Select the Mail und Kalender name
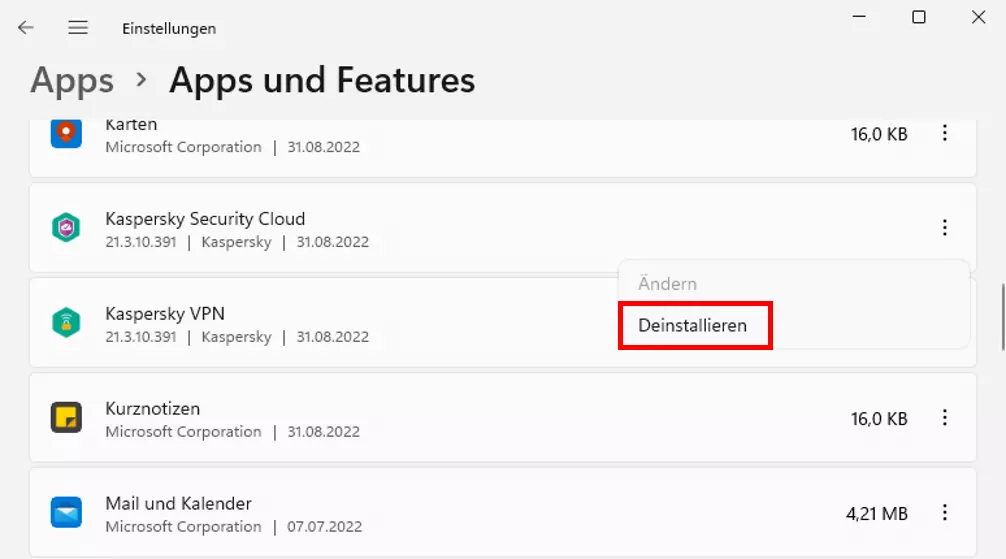The height and width of the screenshot is (559, 1006). 178,504
